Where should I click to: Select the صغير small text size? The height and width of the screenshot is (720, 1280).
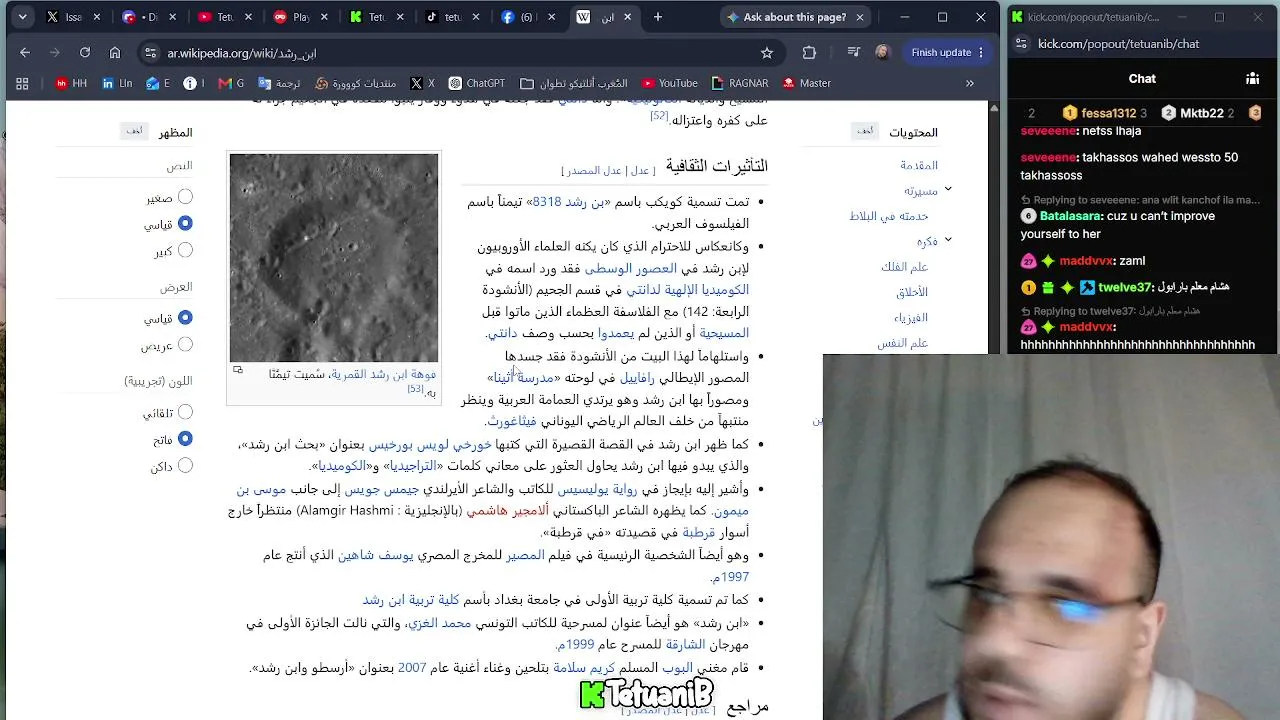pyautogui.click(x=185, y=198)
